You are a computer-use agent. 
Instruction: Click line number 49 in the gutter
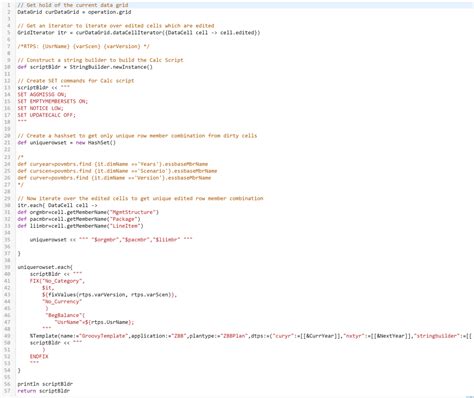pos(8,336)
